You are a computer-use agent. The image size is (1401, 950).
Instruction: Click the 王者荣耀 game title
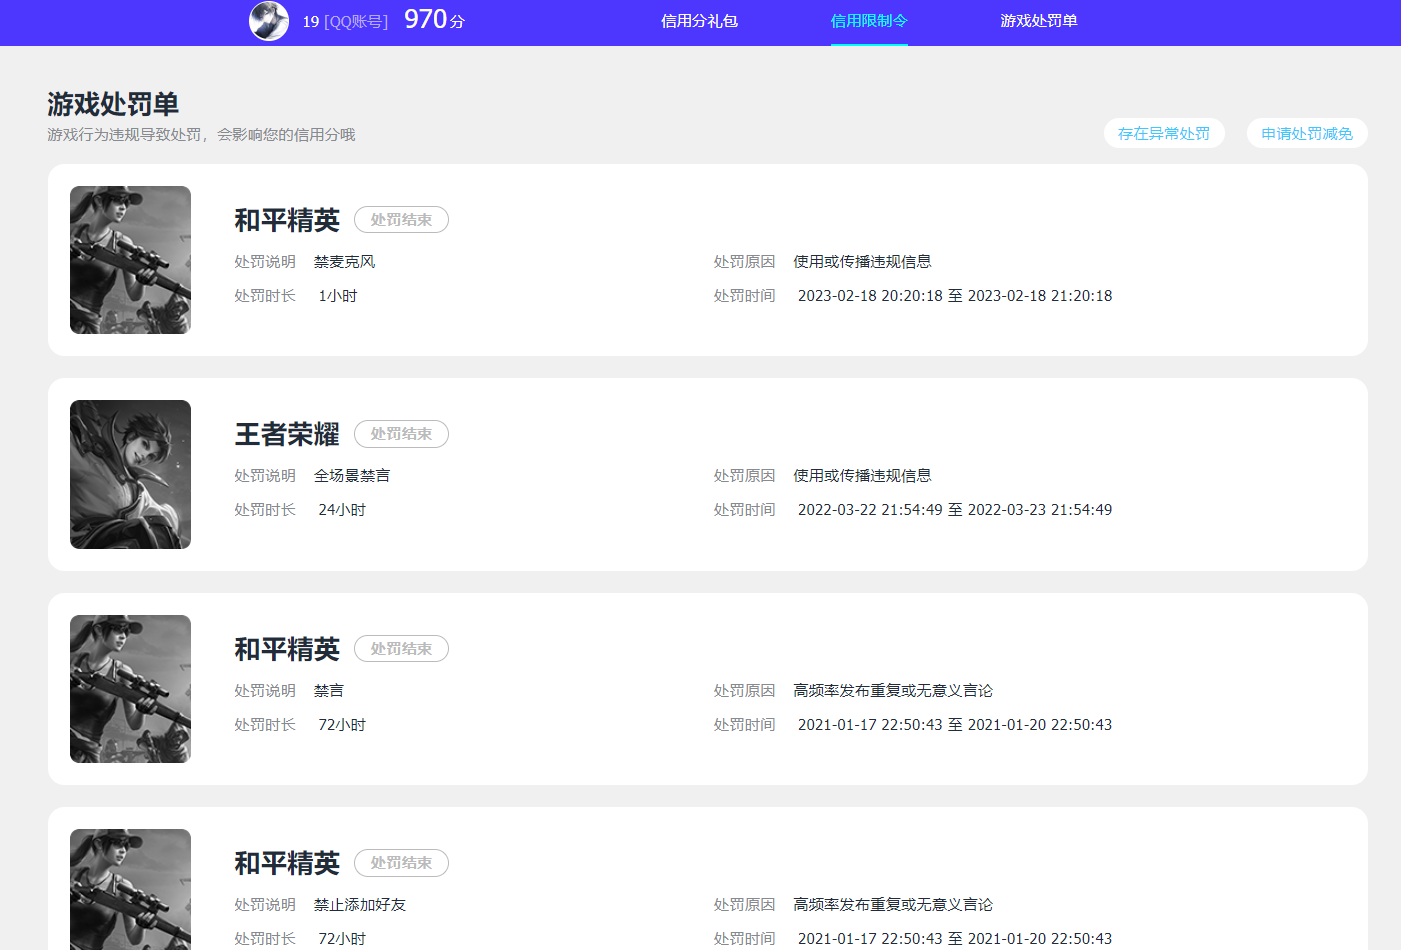[287, 434]
